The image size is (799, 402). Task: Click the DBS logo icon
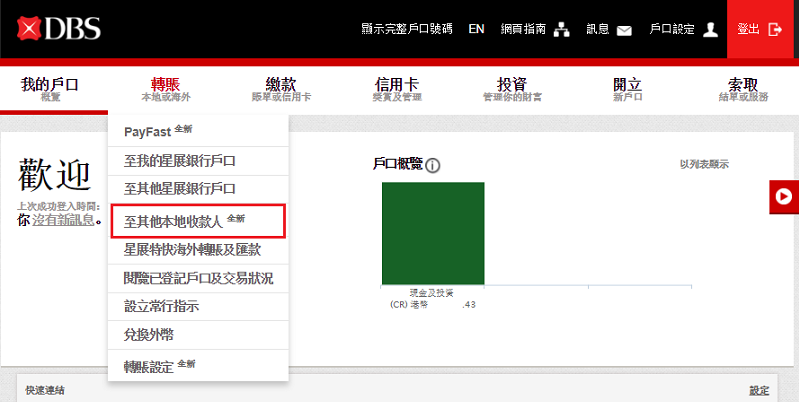click(x=30, y=30)
